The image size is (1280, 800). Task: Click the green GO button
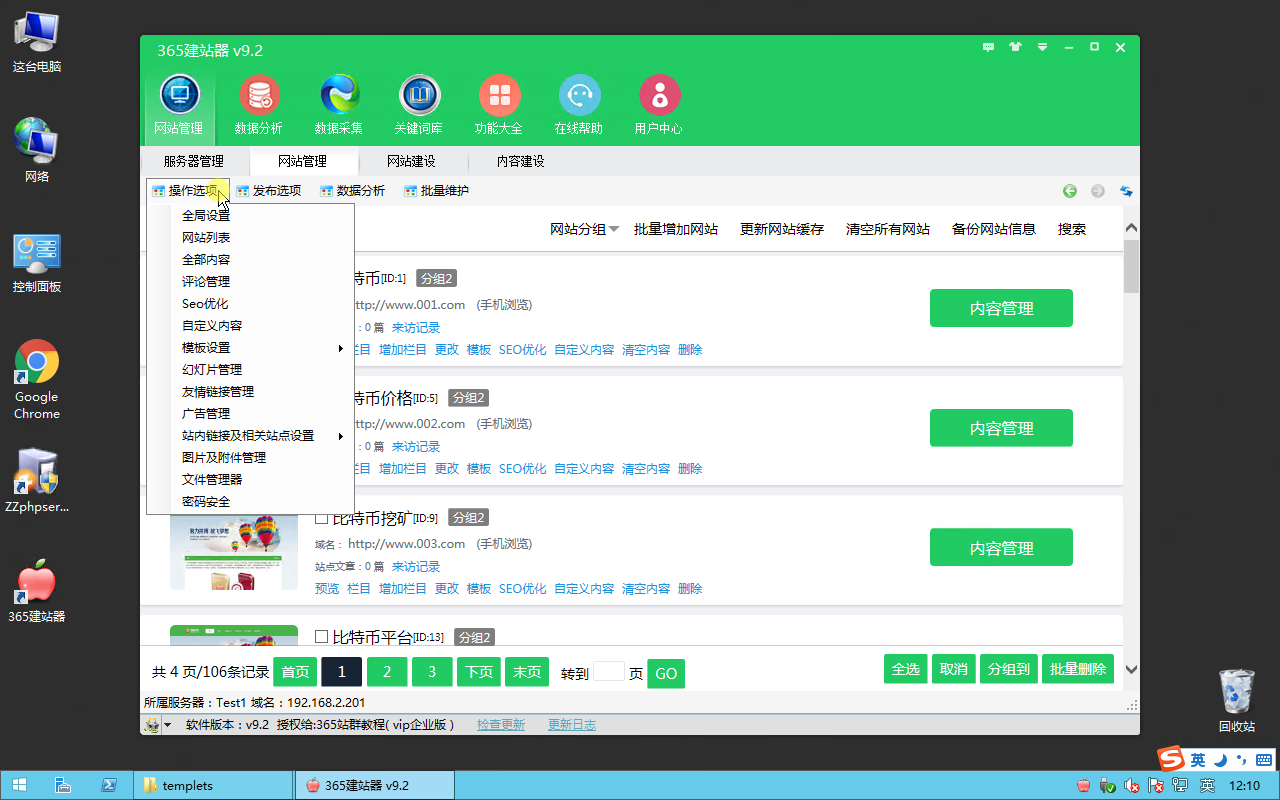click(x=666, y=674)
